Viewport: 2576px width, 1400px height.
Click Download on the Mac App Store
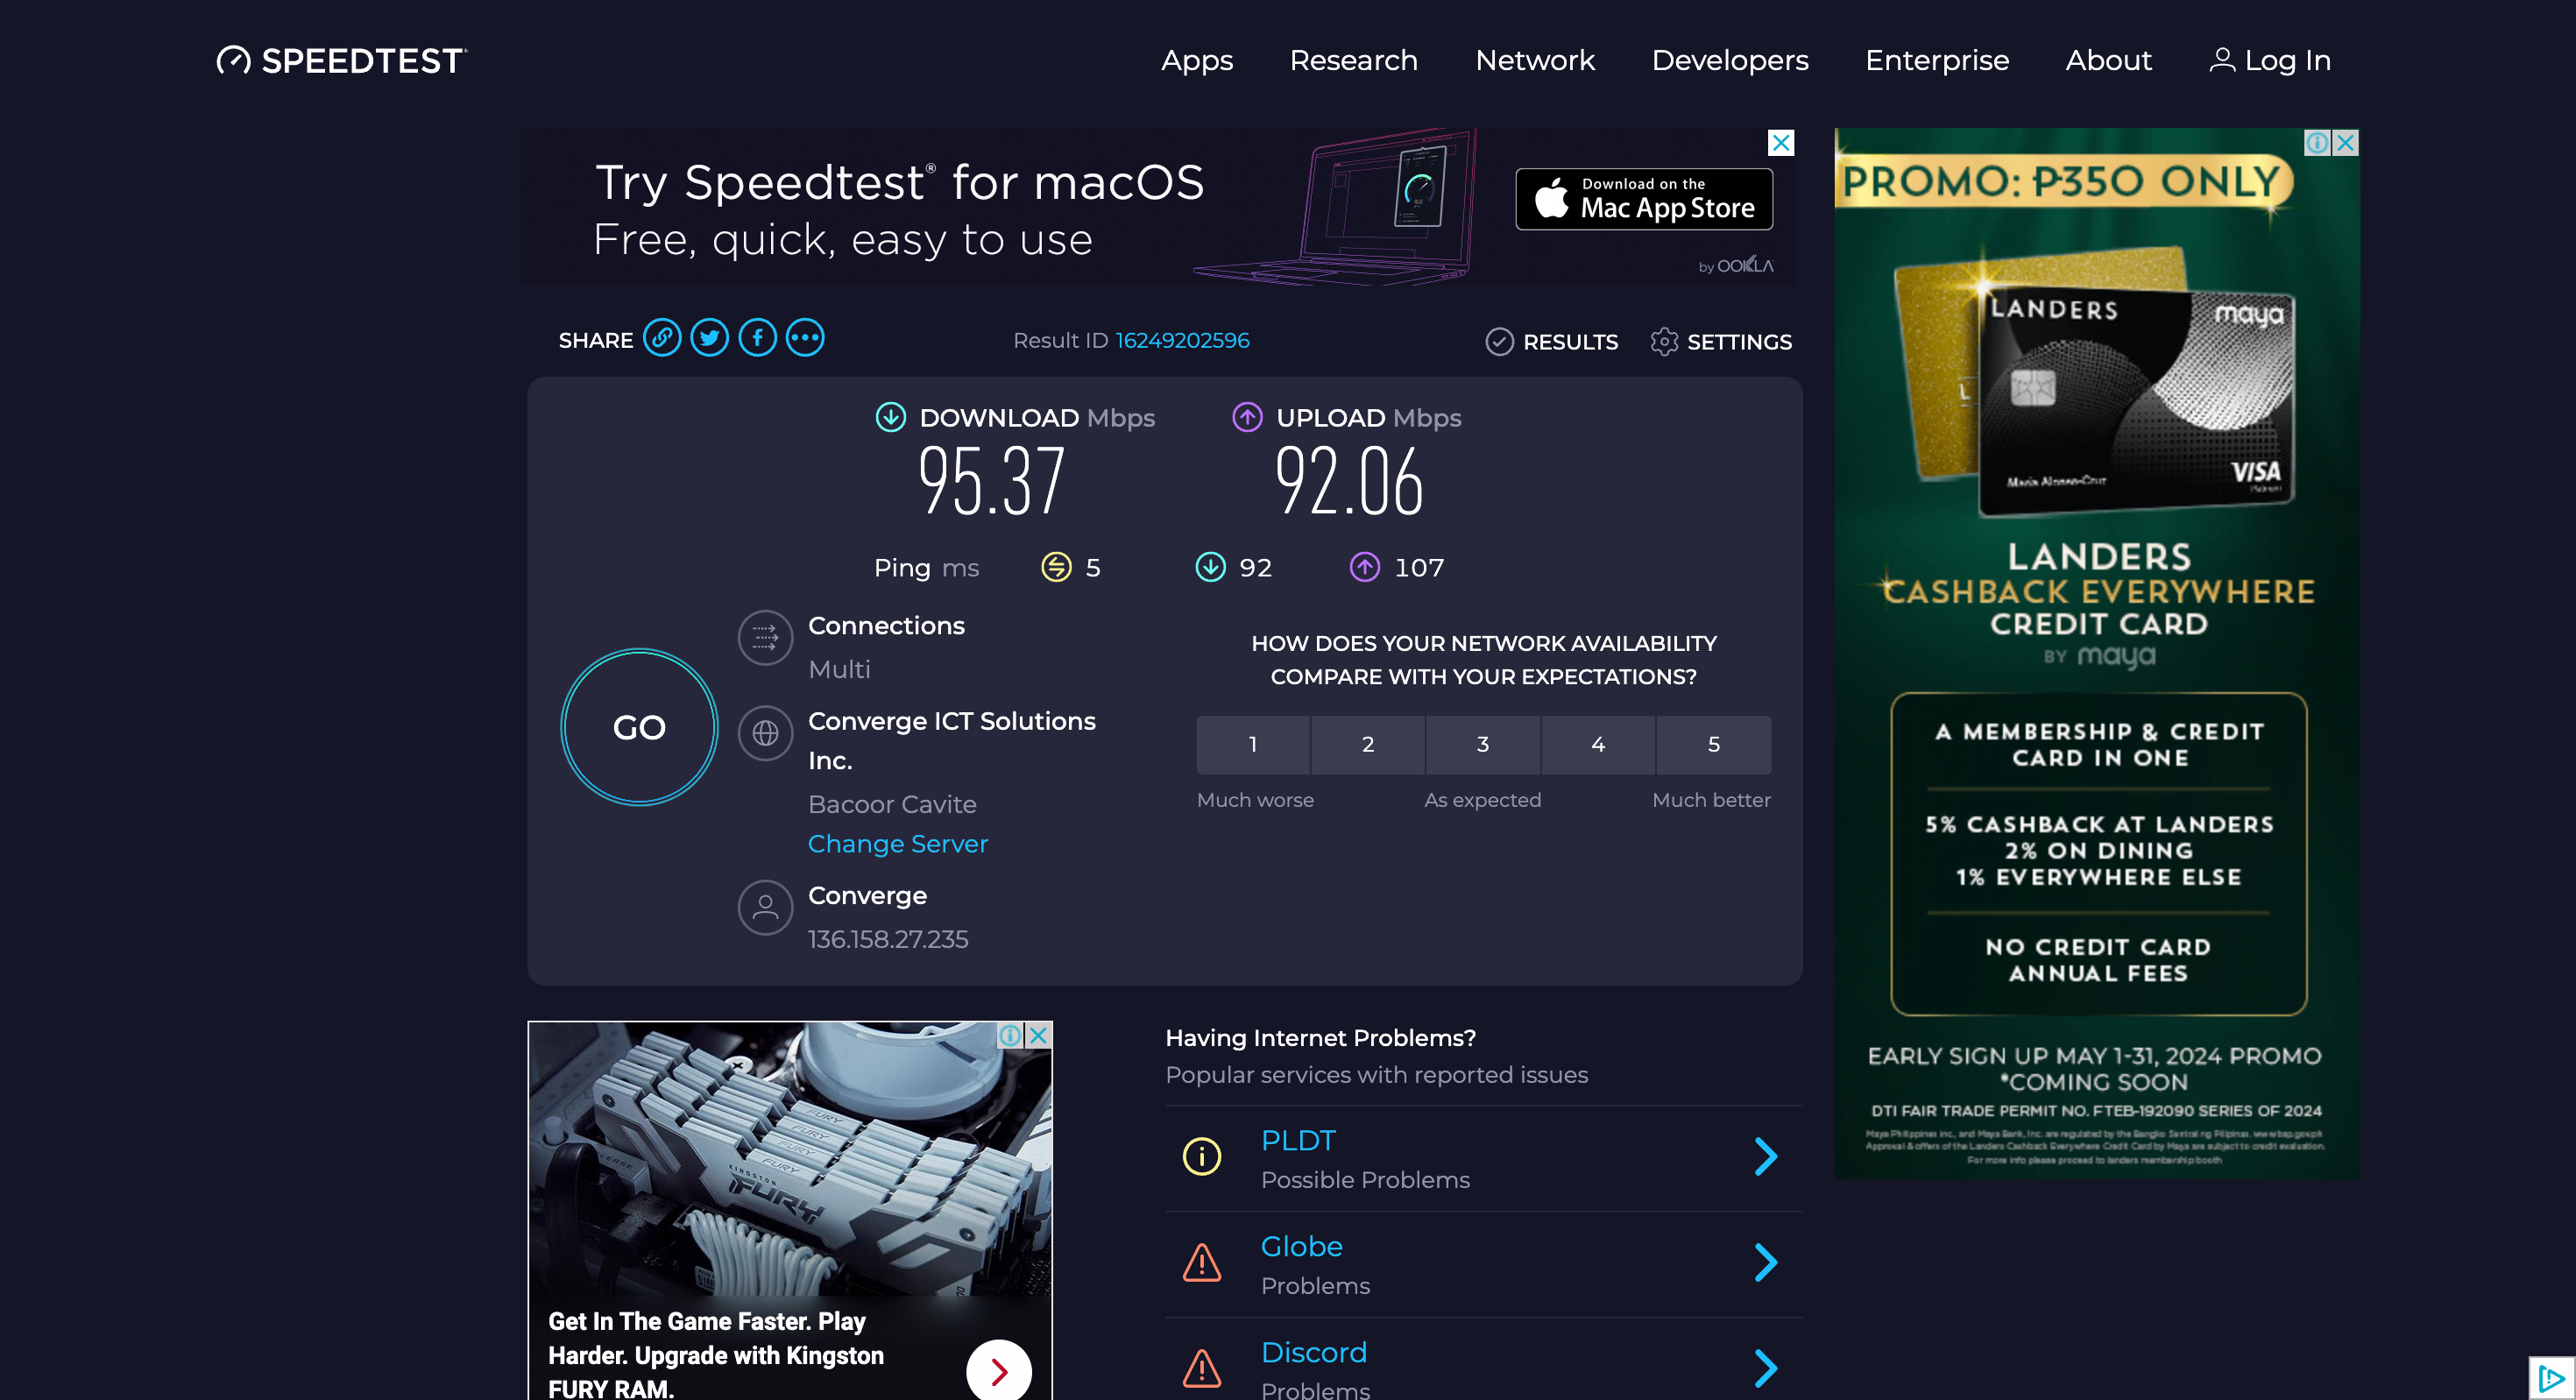[1644, 199]
